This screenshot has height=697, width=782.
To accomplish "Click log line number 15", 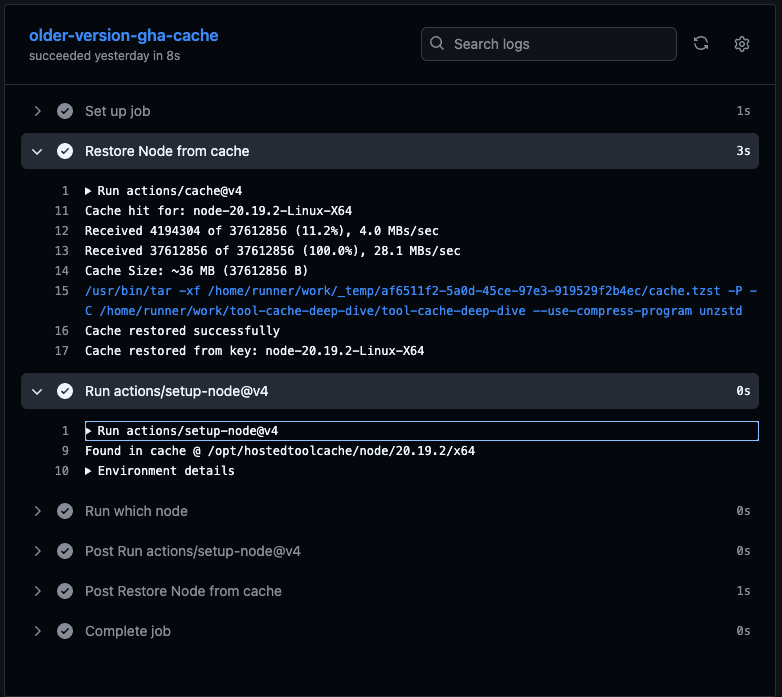I will [61, 291].
